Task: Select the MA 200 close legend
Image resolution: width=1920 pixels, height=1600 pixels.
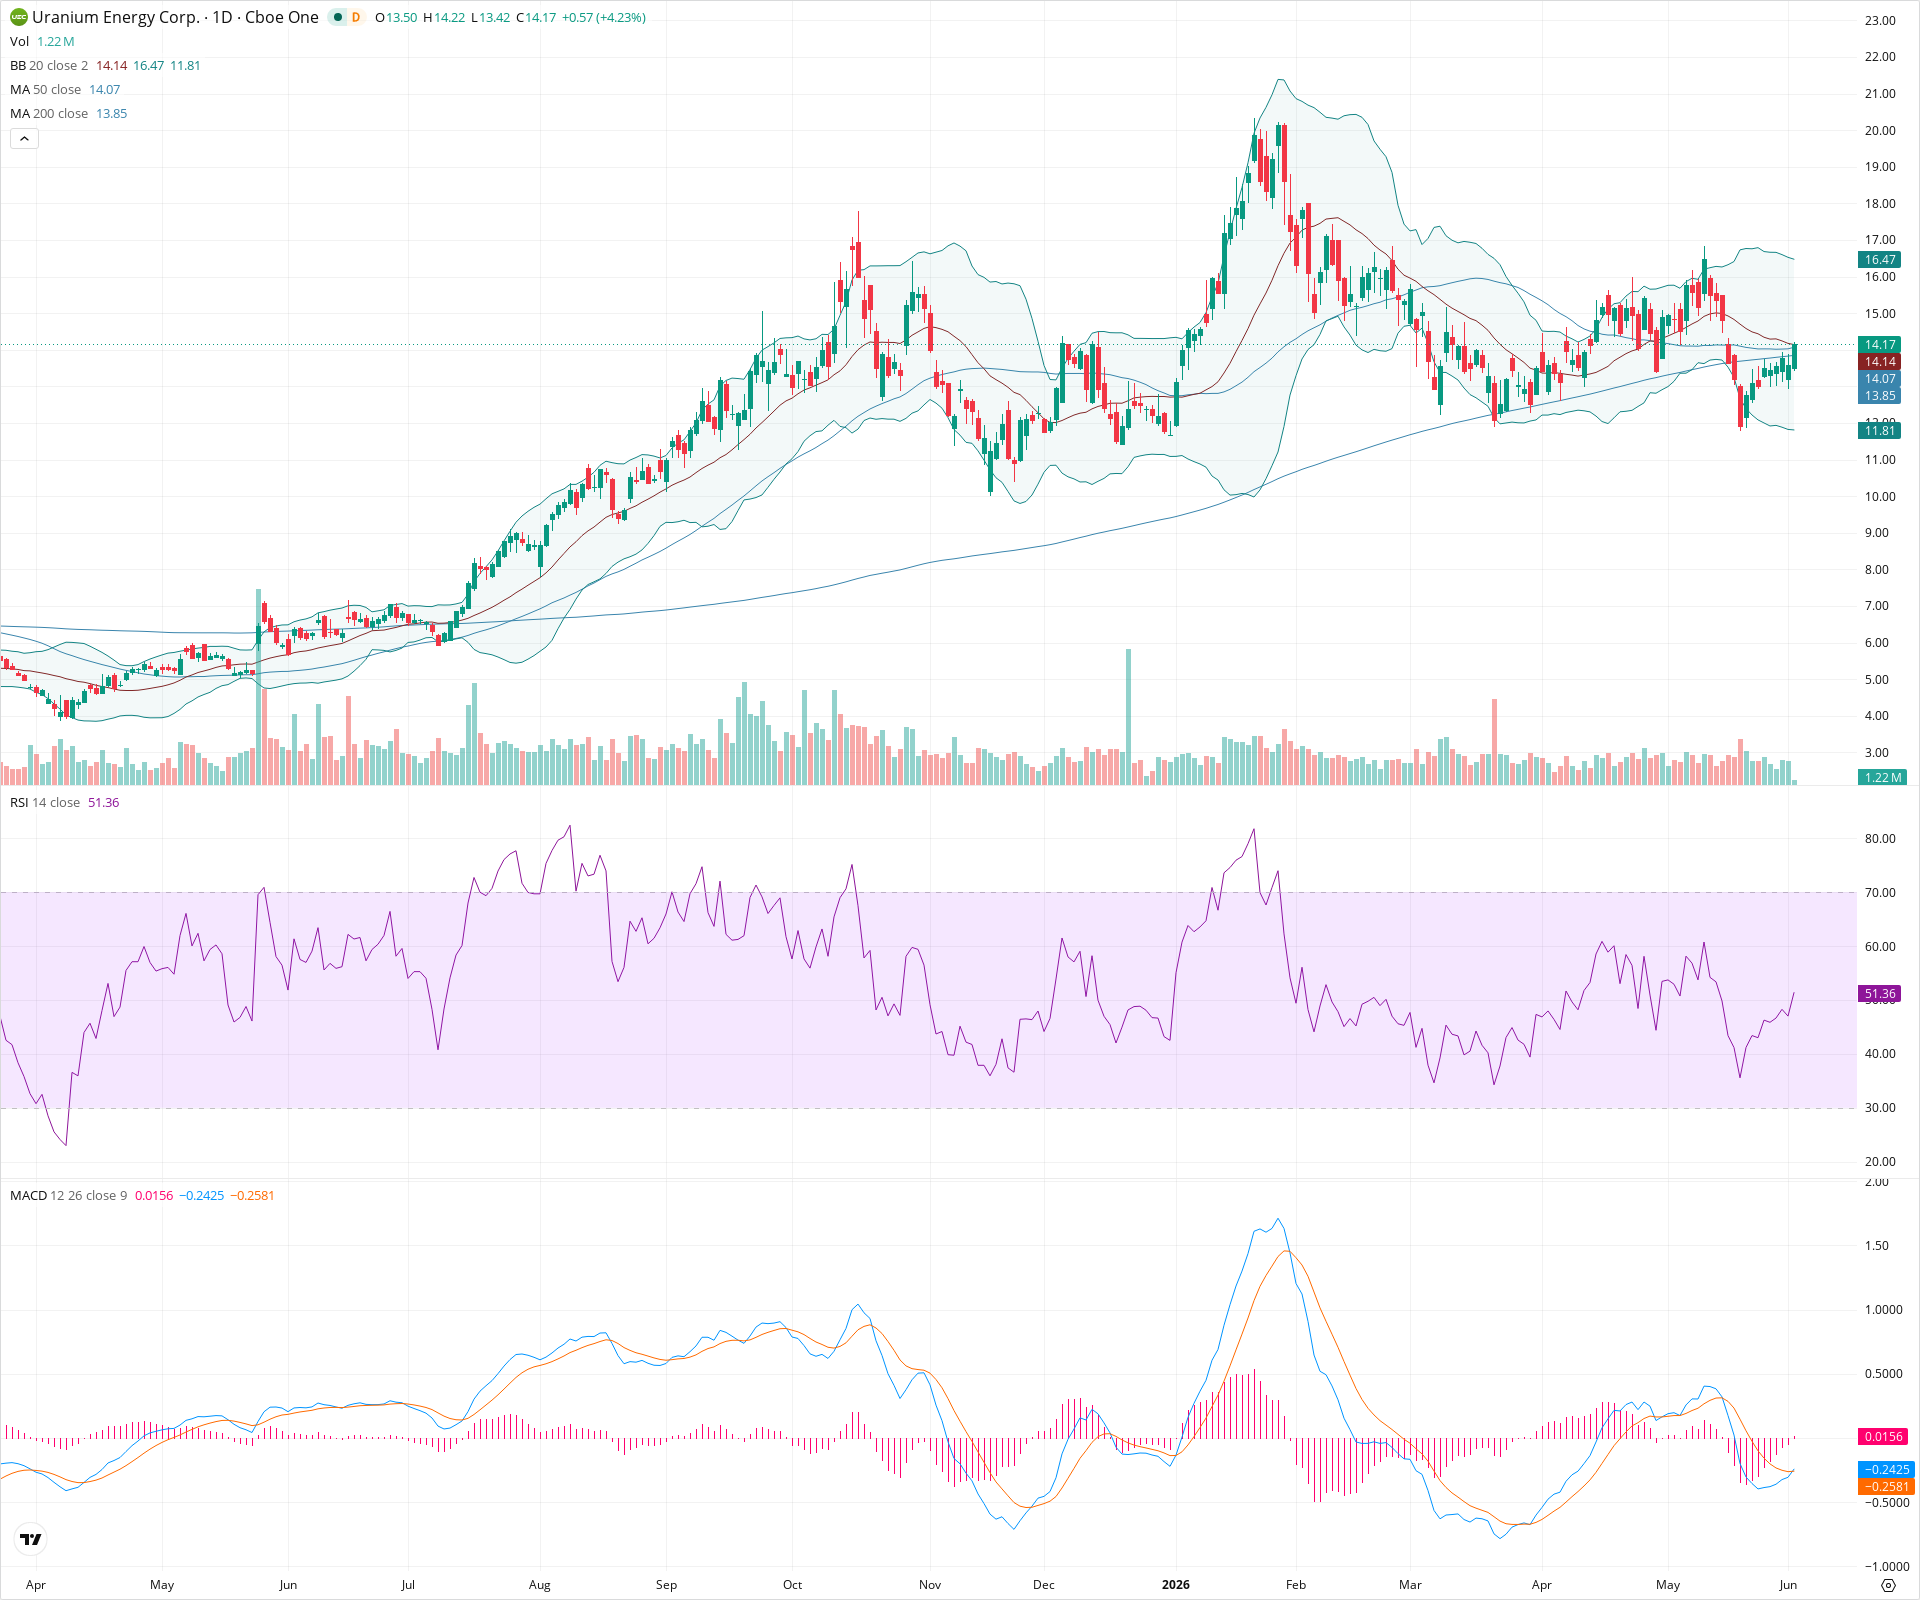Action: point(49,113)
